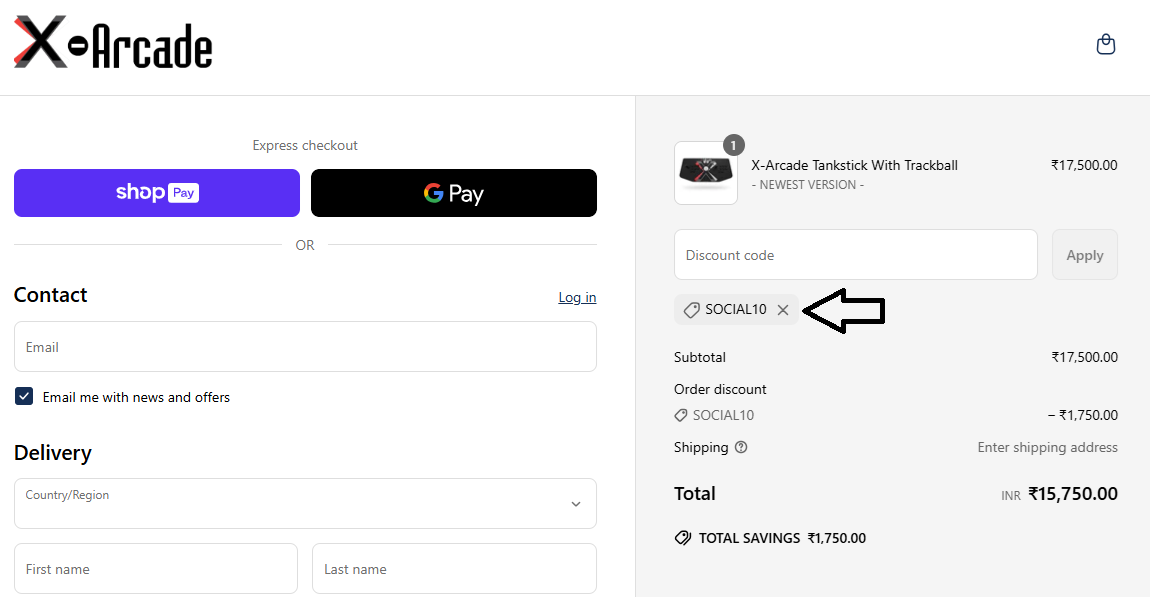Viewport: 1150px width, 597px height.
Task: Click the Contact section heading
Action: click(x=51, y=295)
